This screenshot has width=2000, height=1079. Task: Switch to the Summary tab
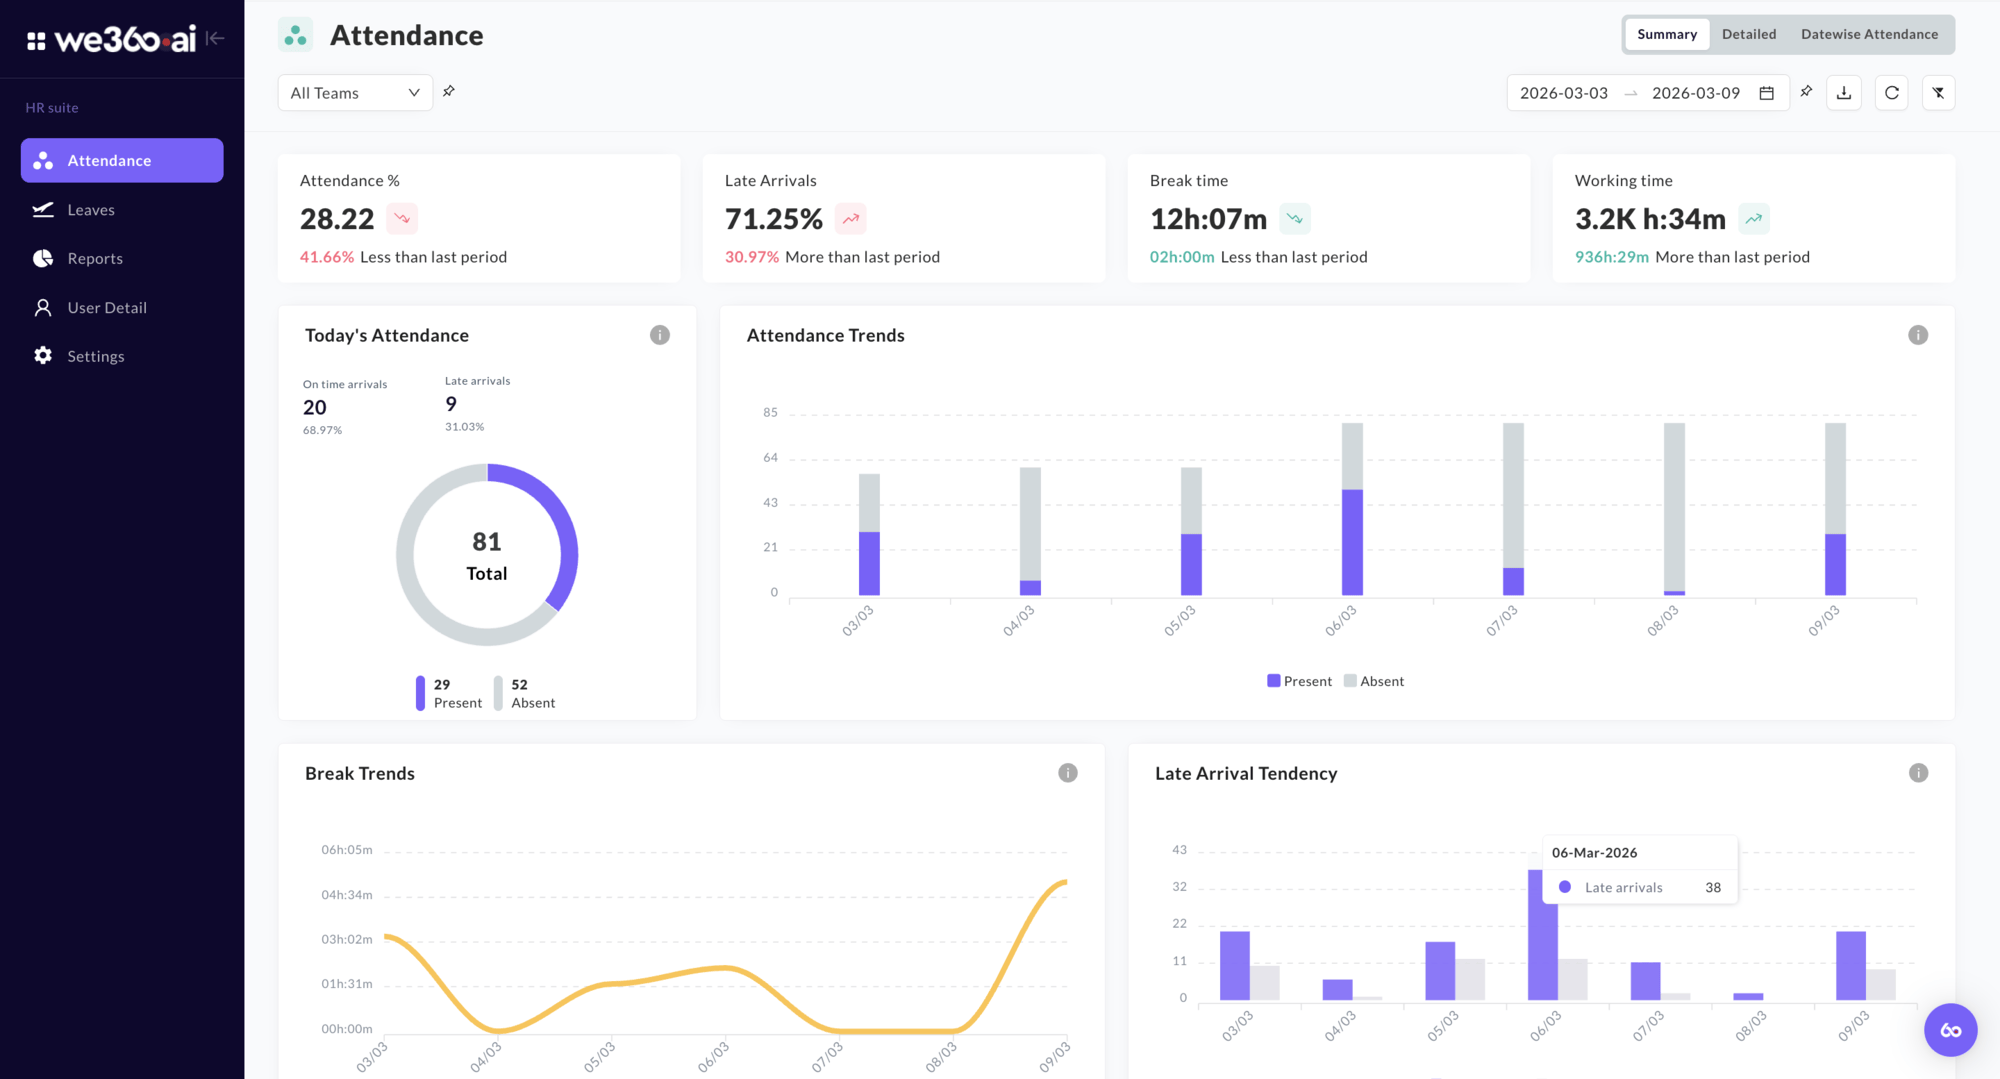(1667, 34)
